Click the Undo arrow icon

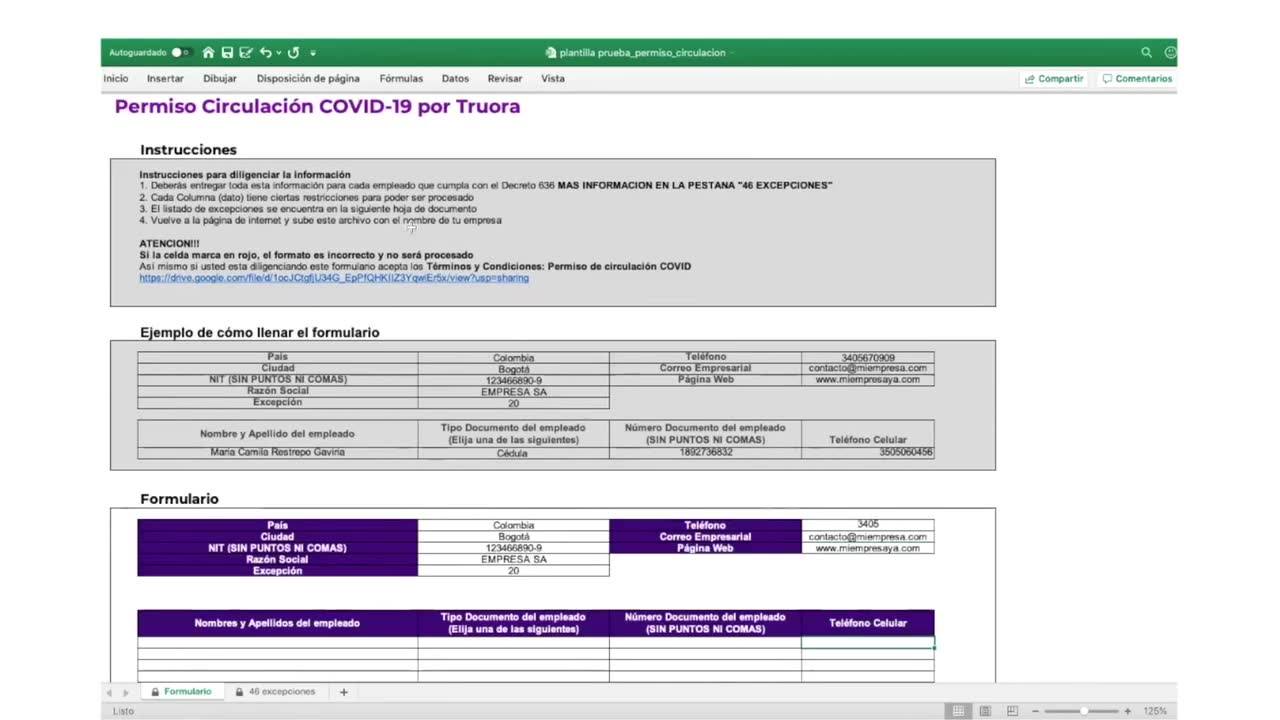265,52
